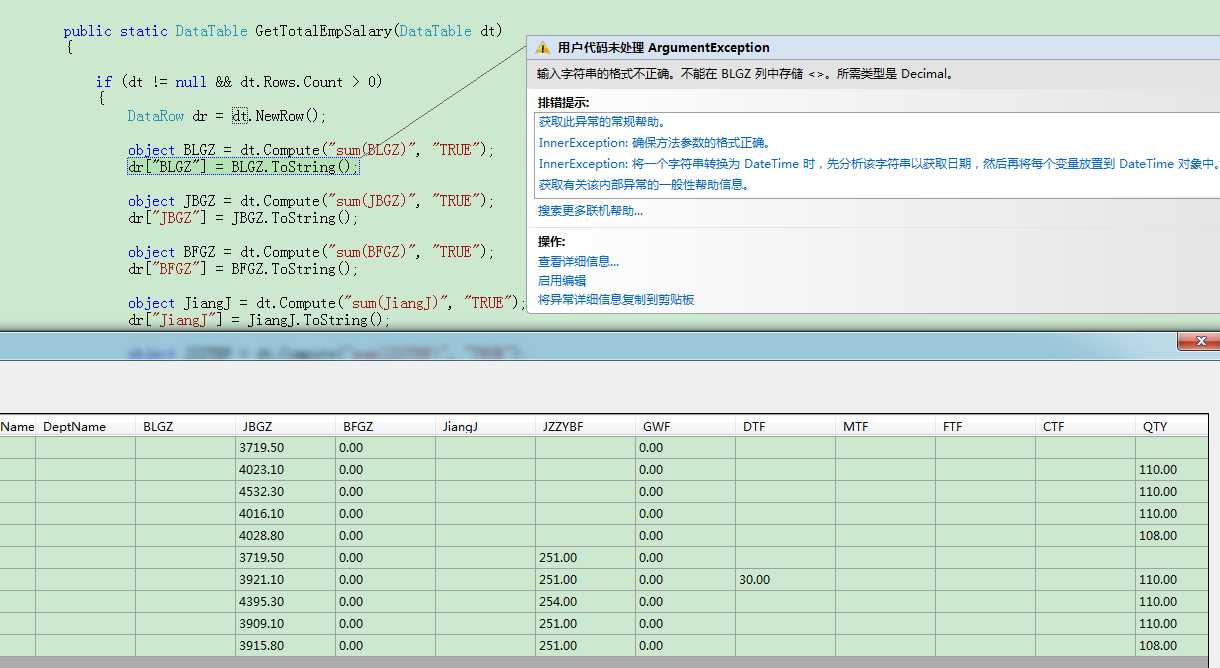
Task: Select JBGZ cell 3915.80
Action: point(286,646)
